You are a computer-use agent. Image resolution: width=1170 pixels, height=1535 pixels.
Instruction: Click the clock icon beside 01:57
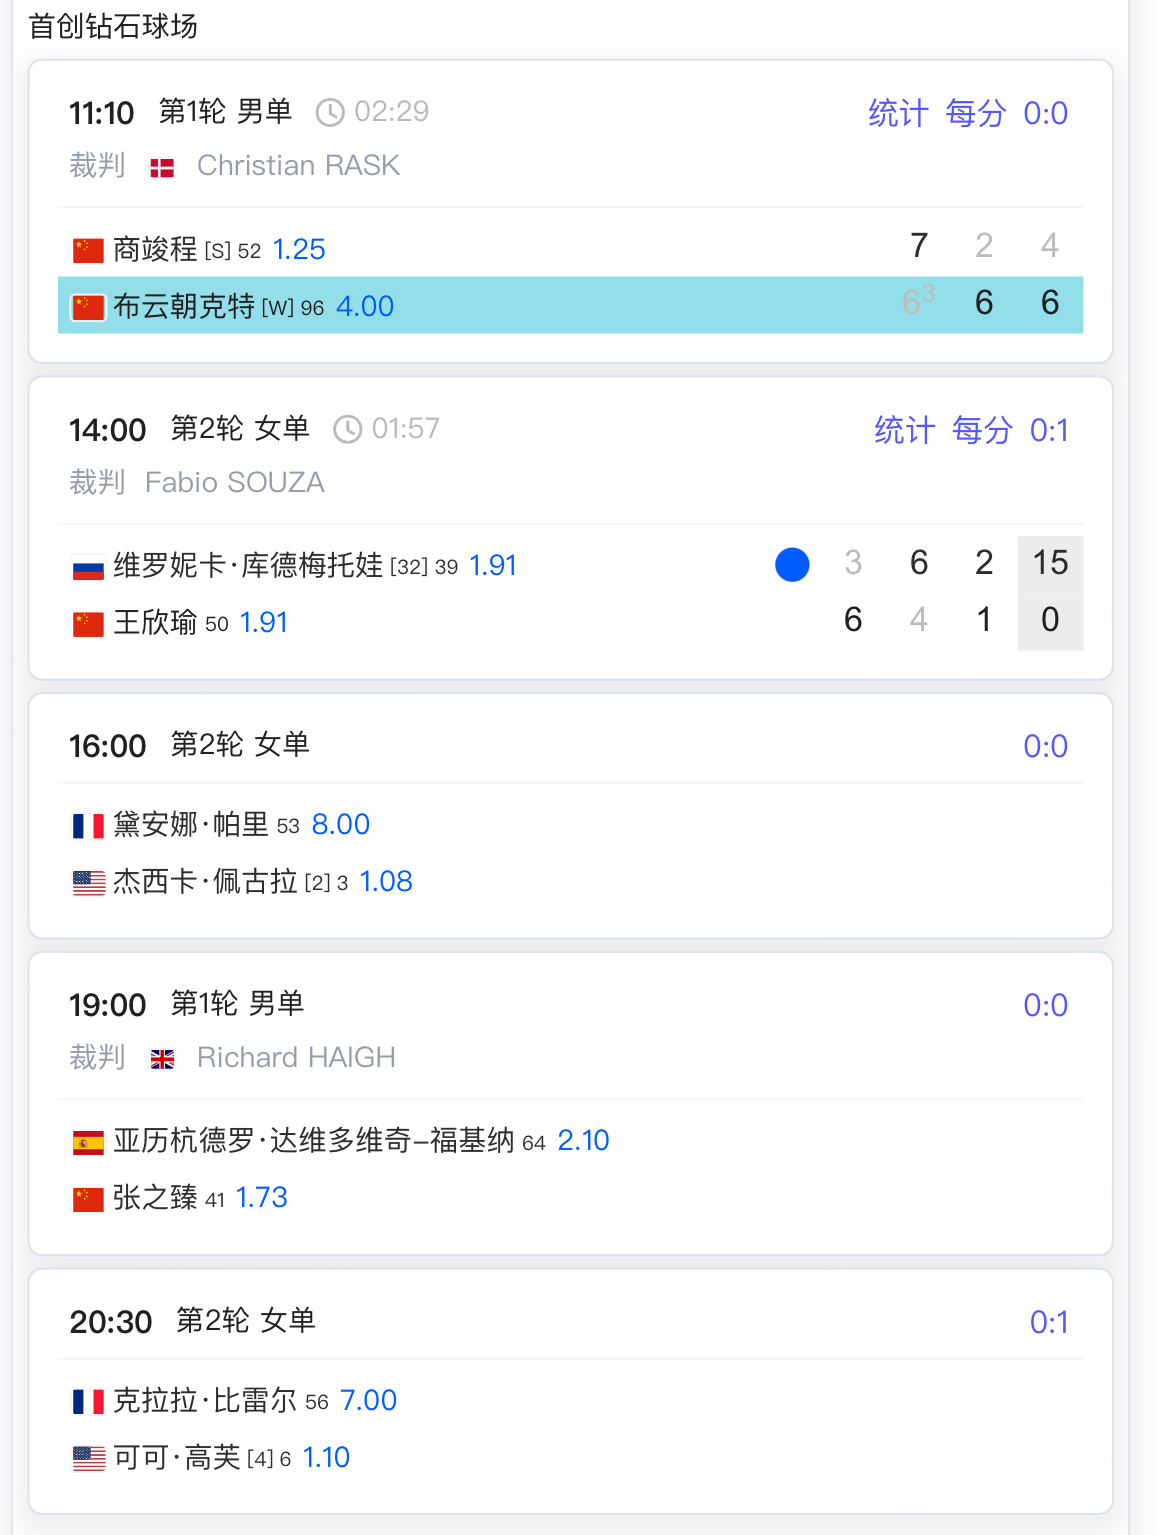(347, 429)
